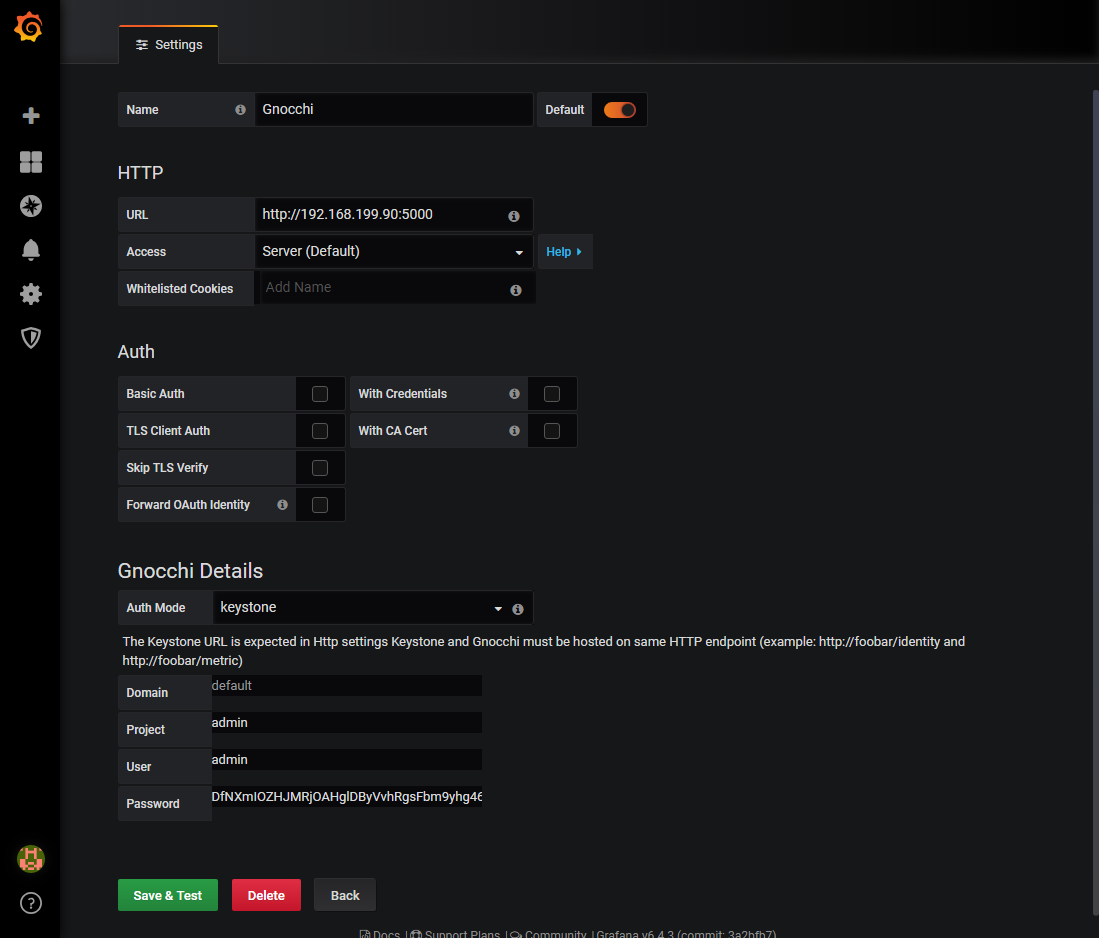Show the Name field info tooltip
Viewport: 1099px width, 938px height.
pyautogui.click(x=240, y=109)
